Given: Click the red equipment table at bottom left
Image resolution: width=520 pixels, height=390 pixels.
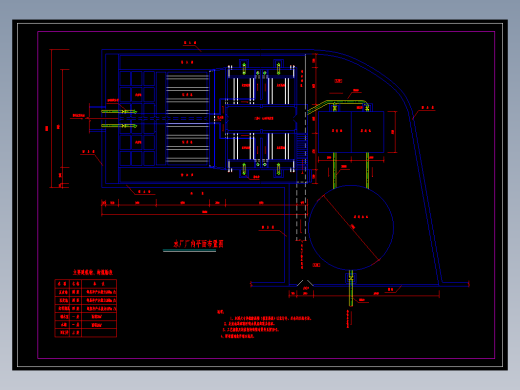Looking at the screenshot, I should pos(86,308).
